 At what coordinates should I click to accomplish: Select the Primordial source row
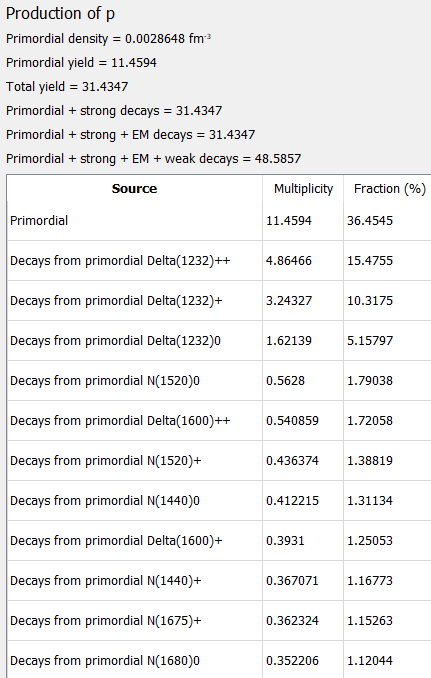coord(219,221)
